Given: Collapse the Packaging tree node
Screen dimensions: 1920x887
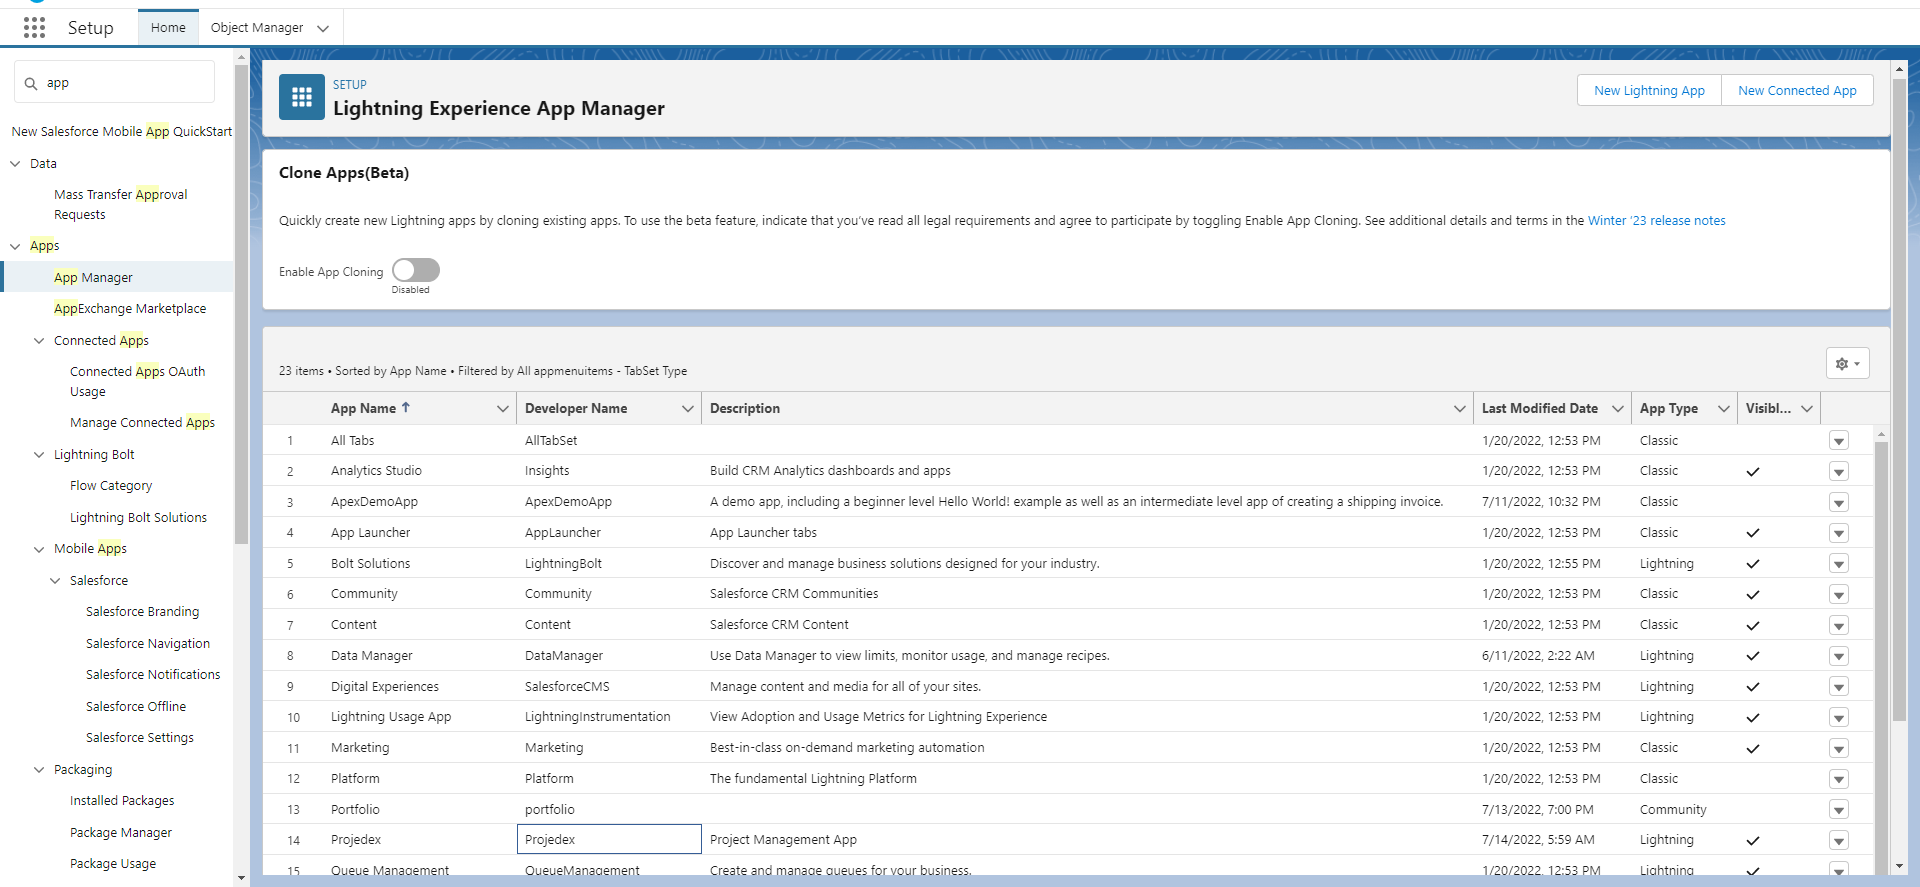Looking at the screenshot, I should [x=39, y=770].
